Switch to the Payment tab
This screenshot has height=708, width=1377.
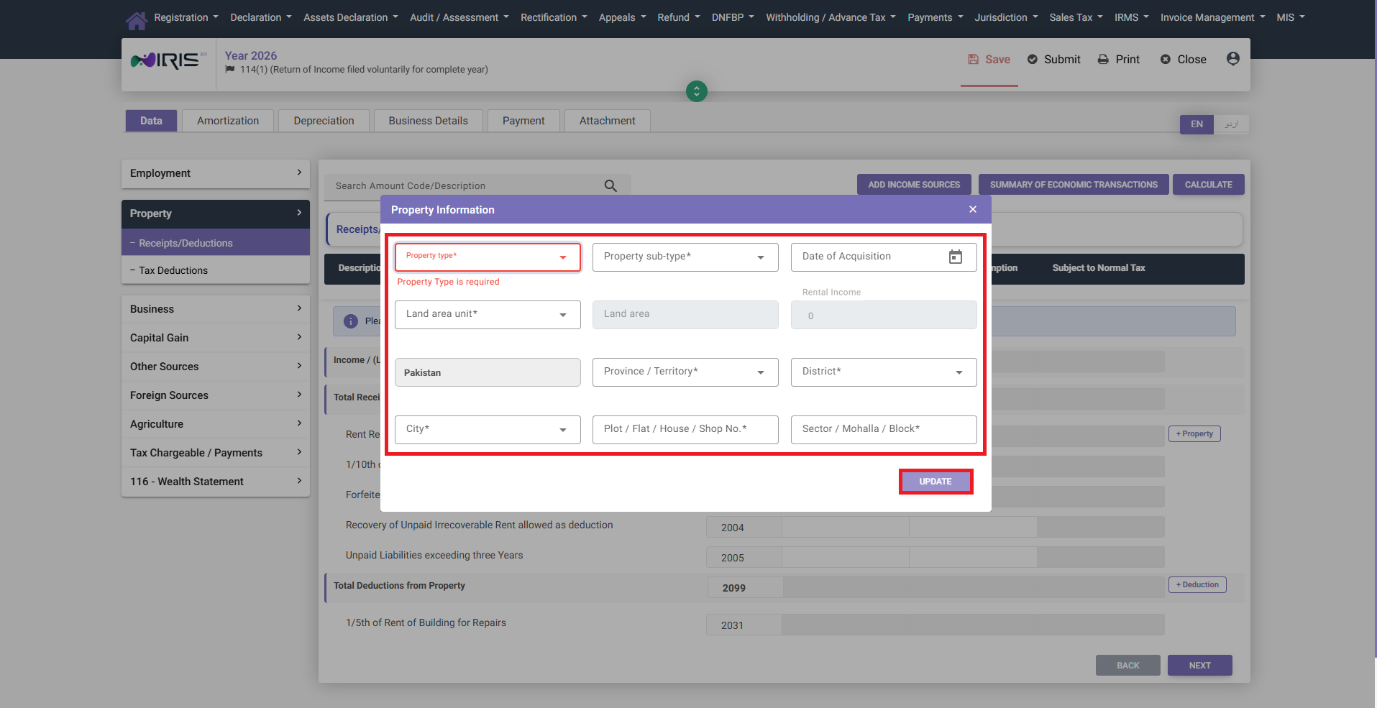(524, 121)
